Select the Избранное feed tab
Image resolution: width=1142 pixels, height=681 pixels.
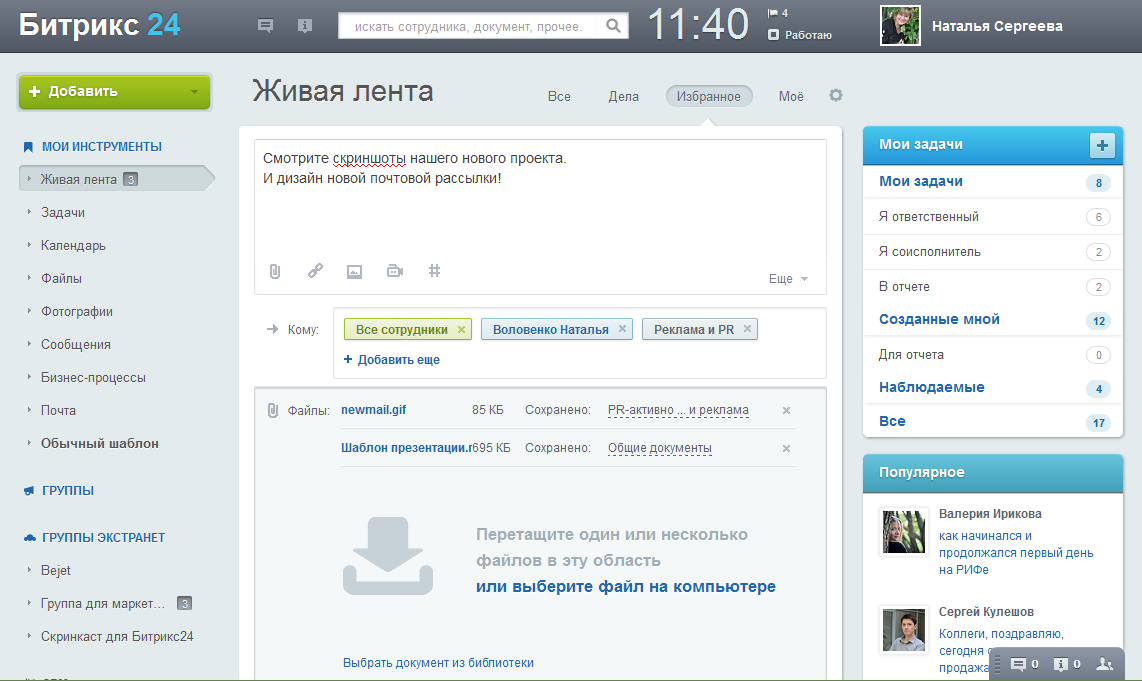tap(709, 96)
